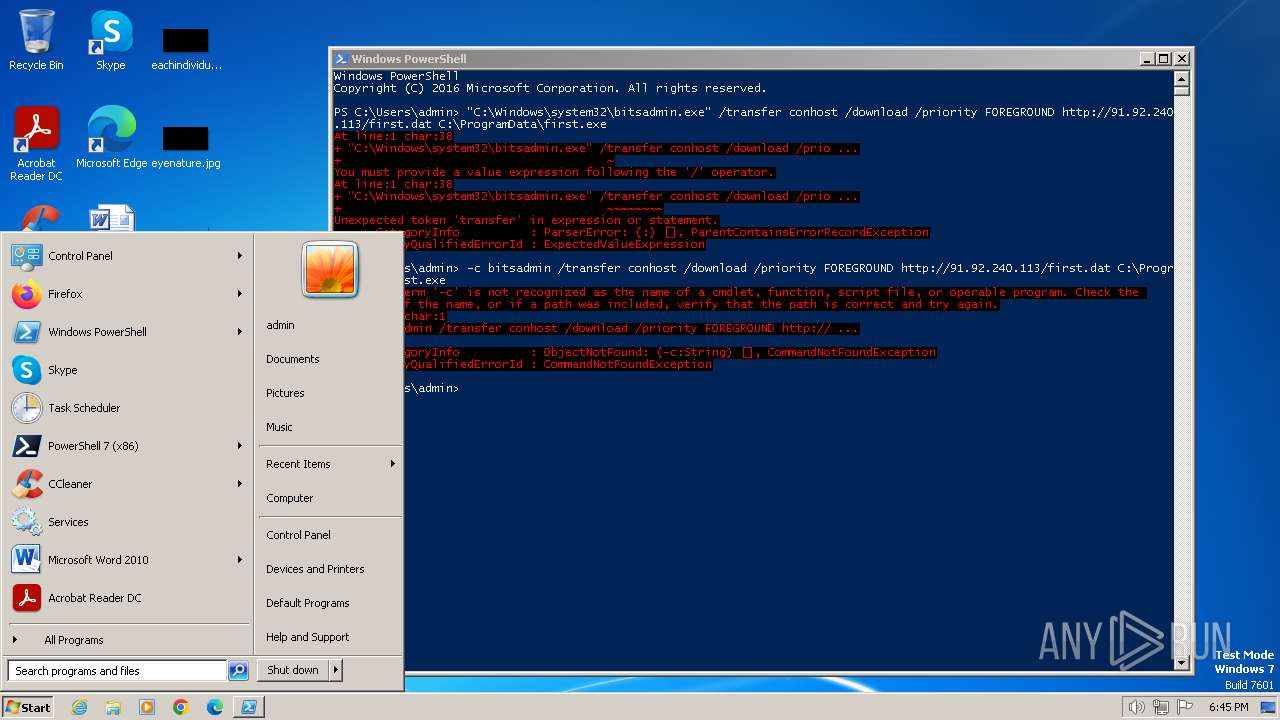1280x720 pixels.
Task: Expand Control Panel submenu arrow
Action: pyautogui.click(x=240, y=256)
